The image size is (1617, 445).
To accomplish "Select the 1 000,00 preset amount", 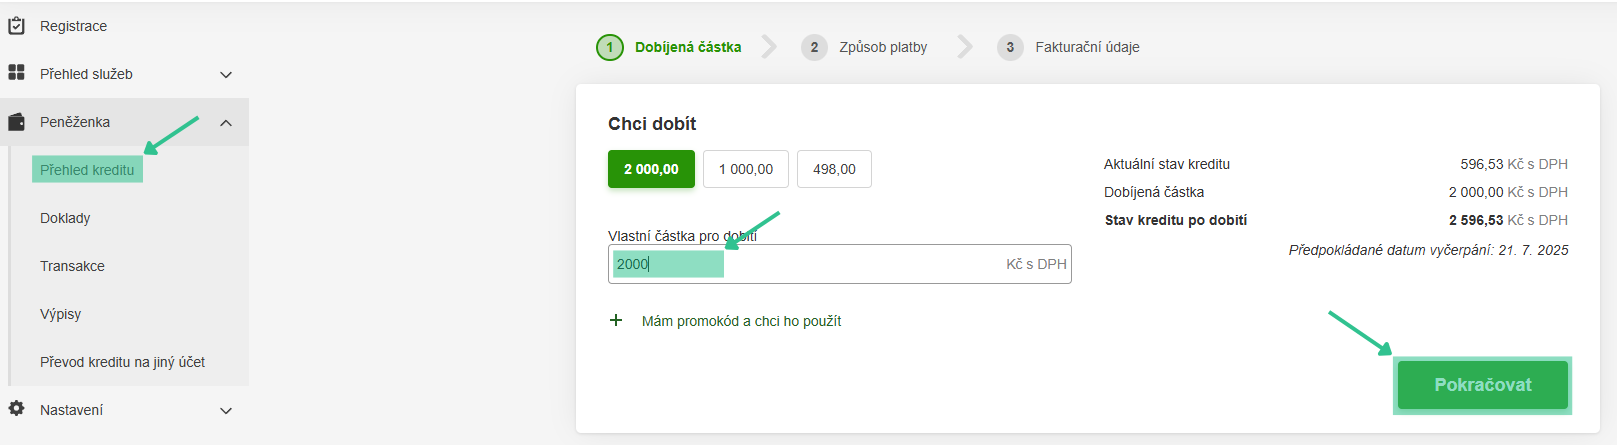I will pos(746,169).
